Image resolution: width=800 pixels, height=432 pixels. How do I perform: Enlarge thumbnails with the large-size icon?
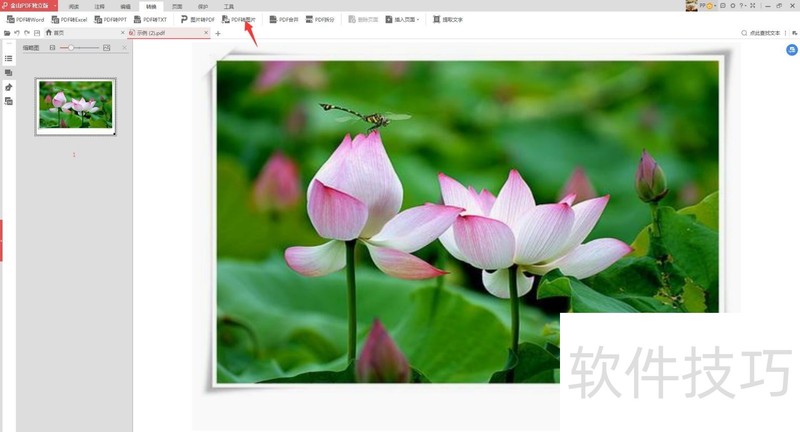(x=107, y=47)
